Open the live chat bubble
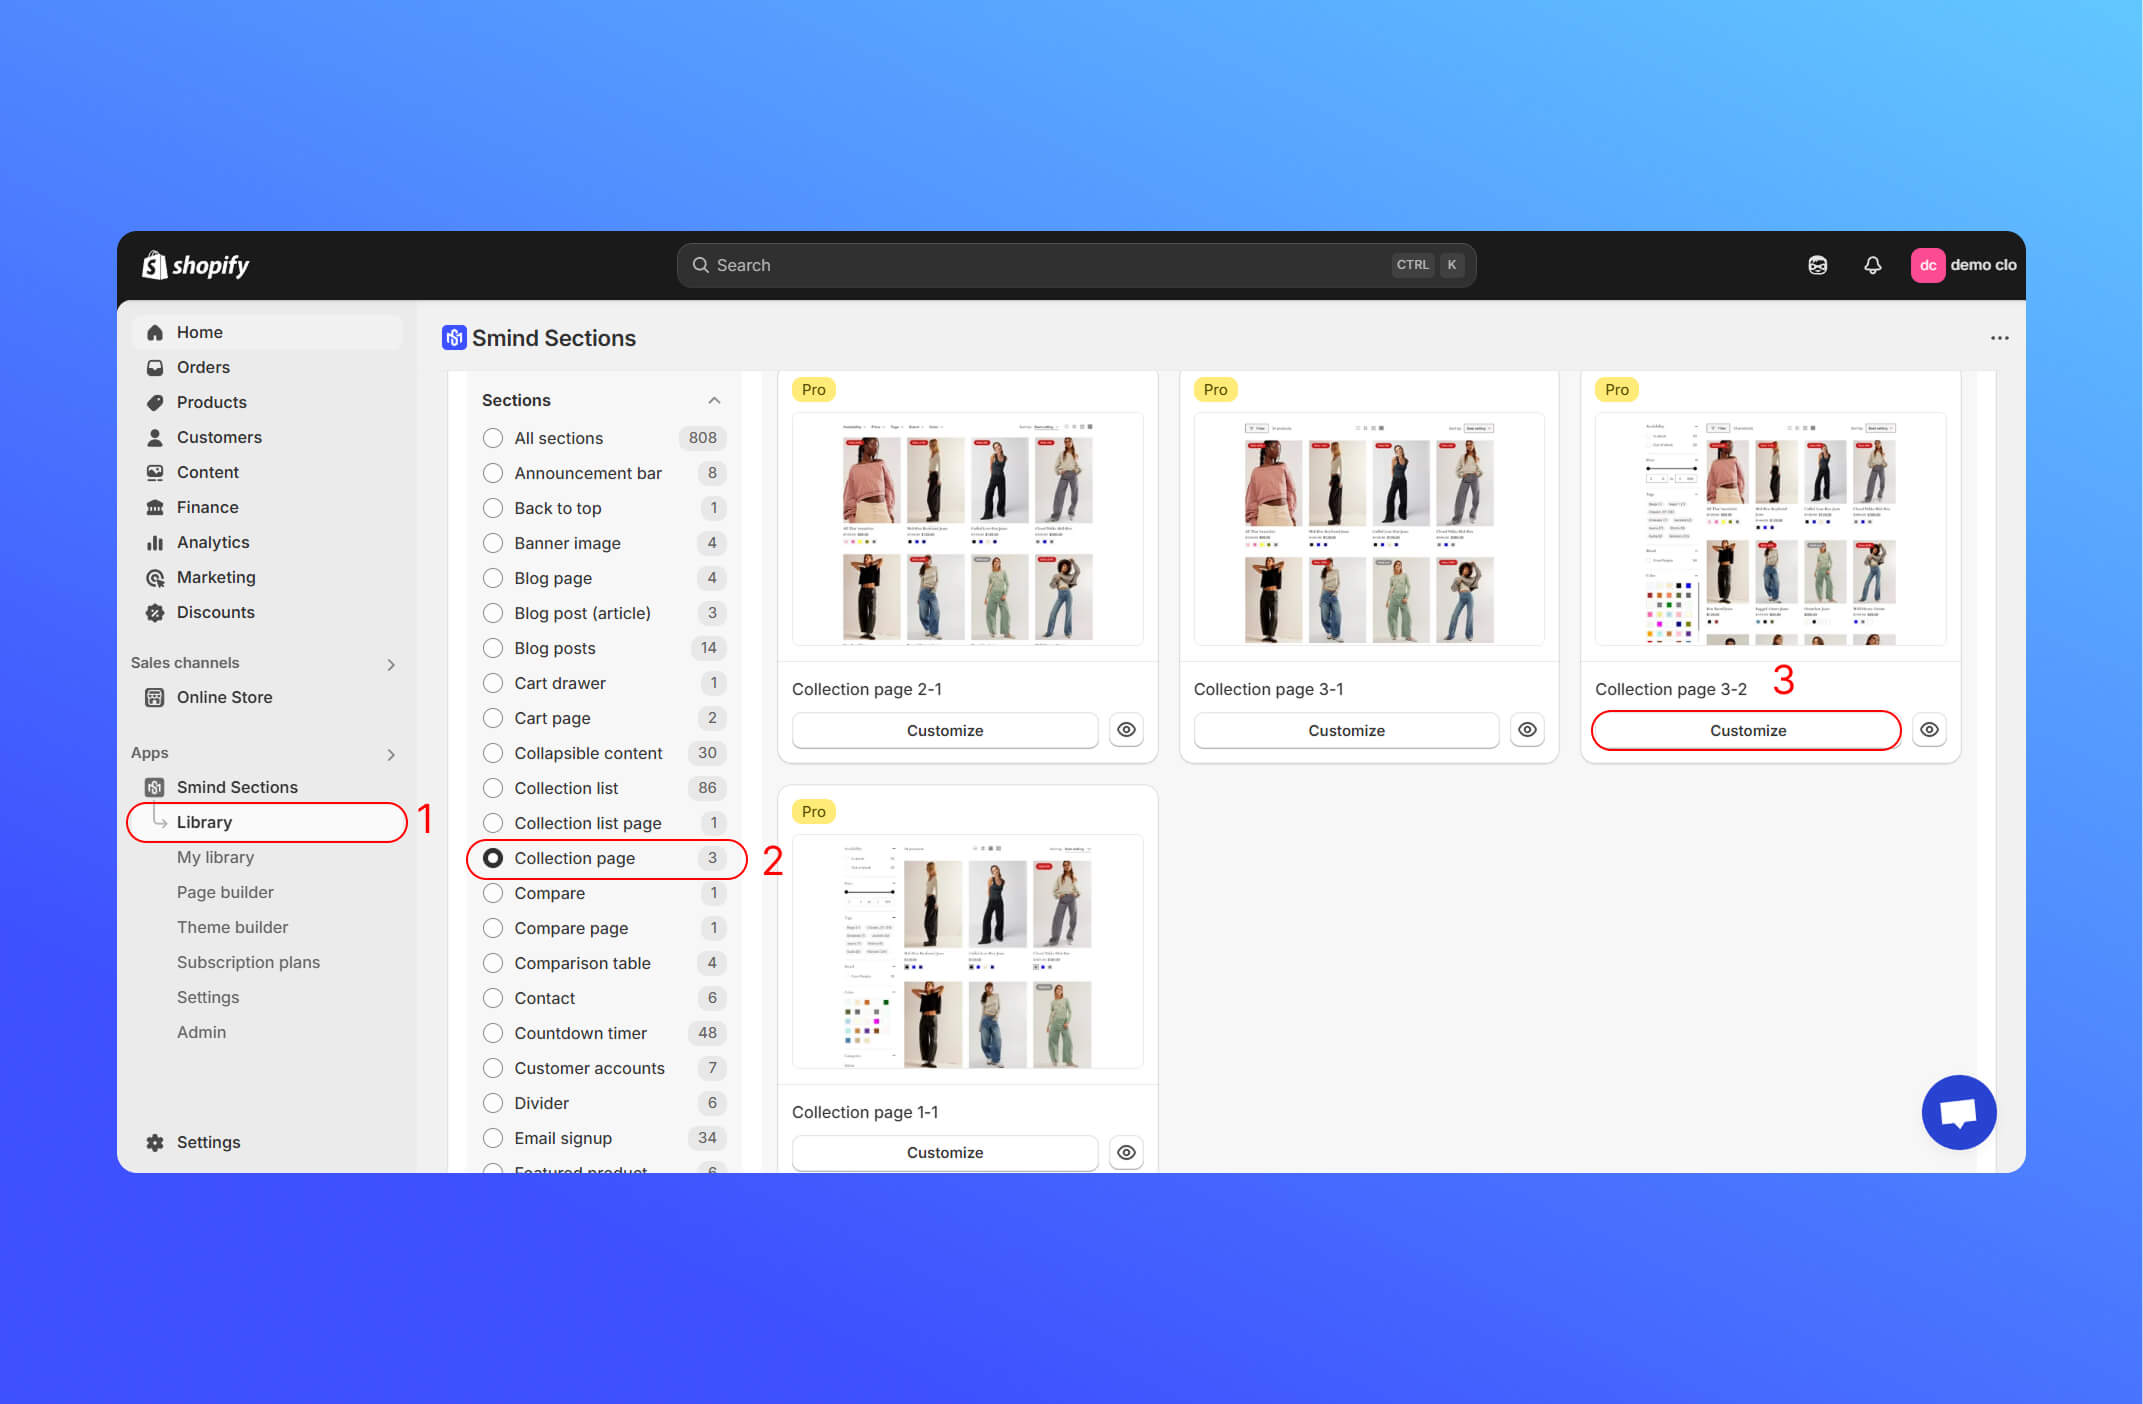2143x1404 pixels. 1958,1112
